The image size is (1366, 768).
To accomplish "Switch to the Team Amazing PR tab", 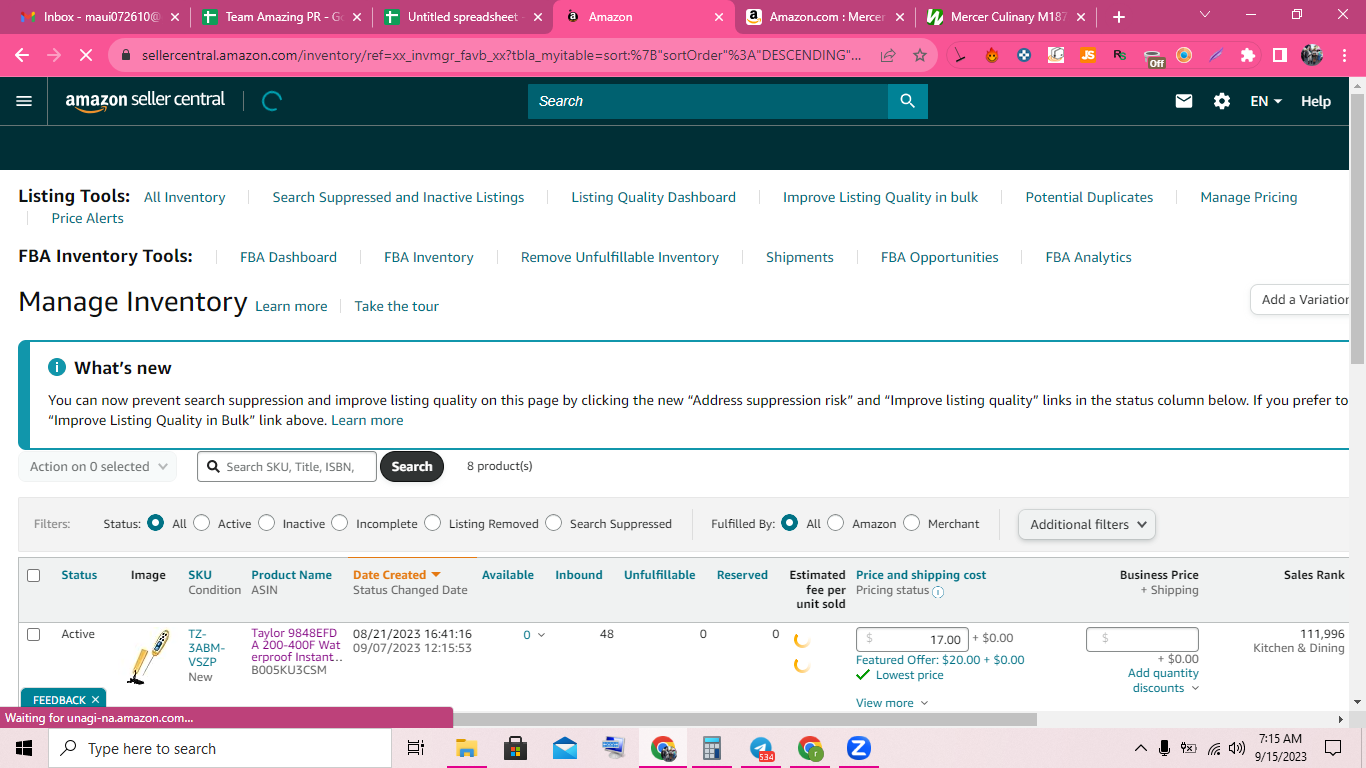I will click(x=283, y=17).
